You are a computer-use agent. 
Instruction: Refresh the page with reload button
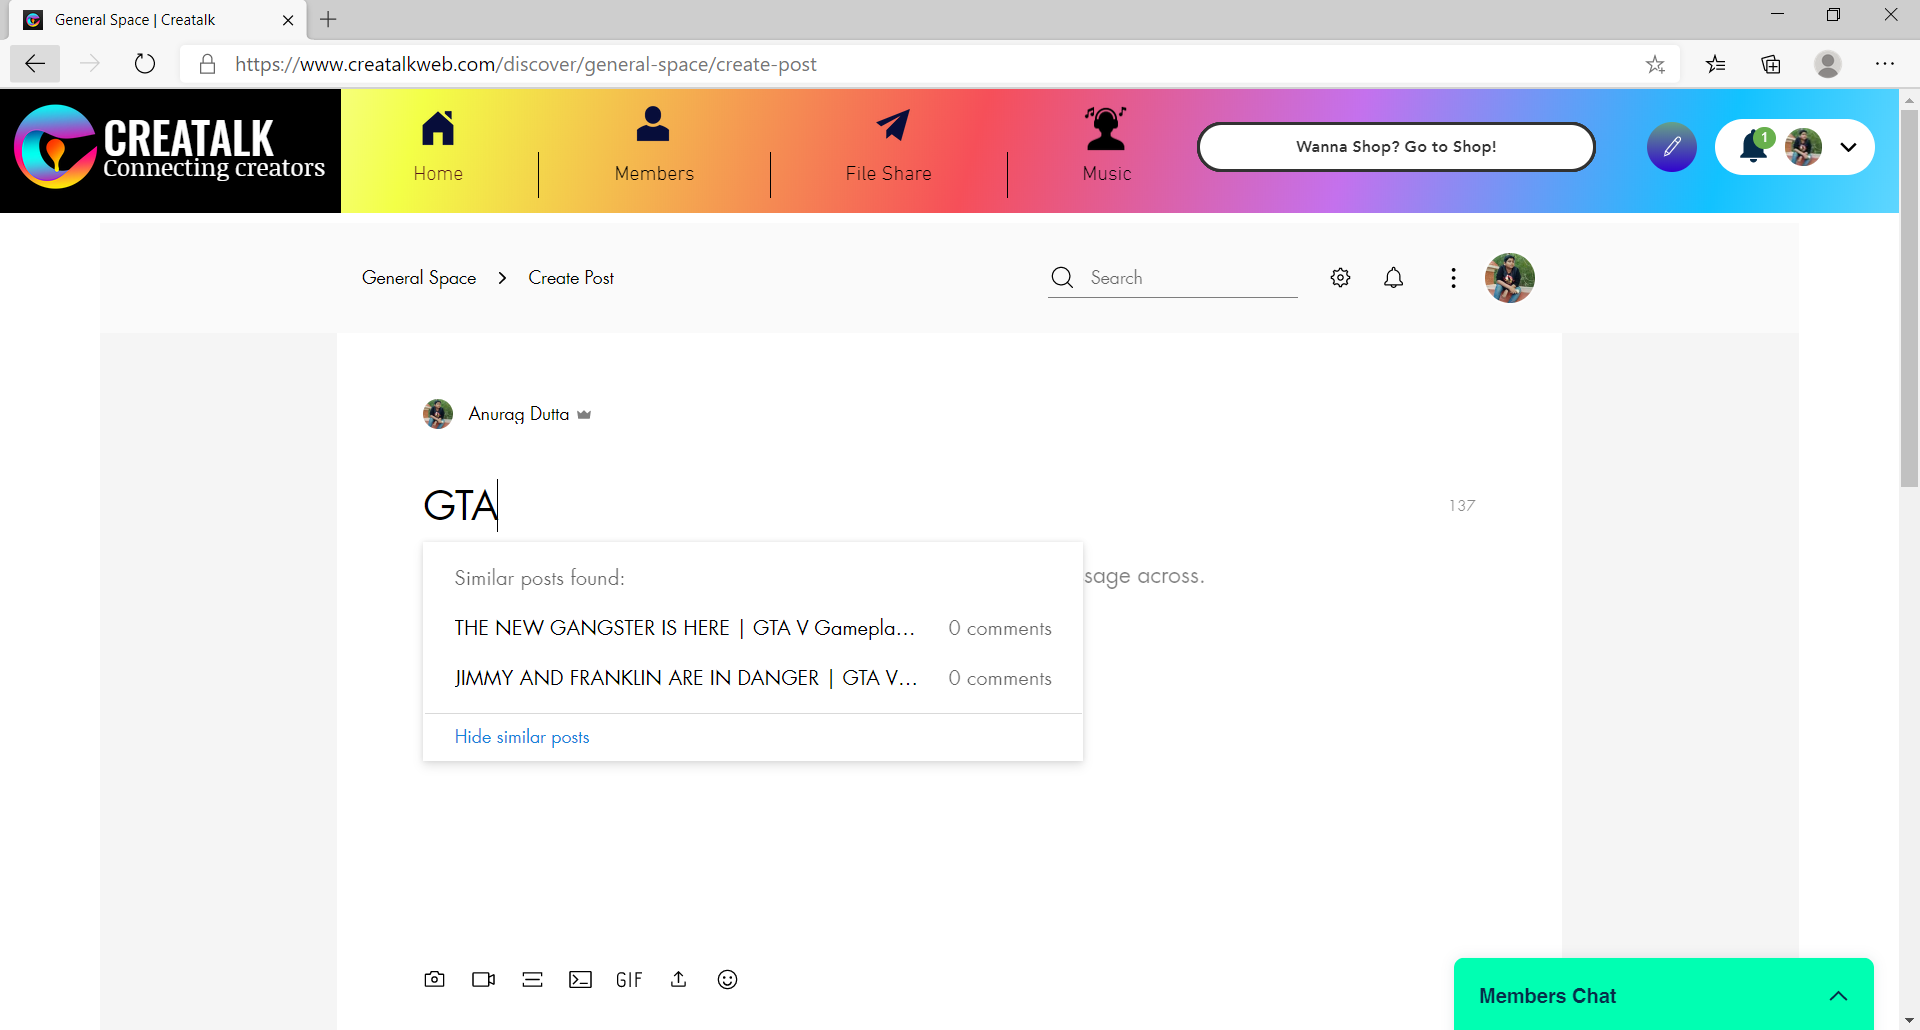point(145,64)
